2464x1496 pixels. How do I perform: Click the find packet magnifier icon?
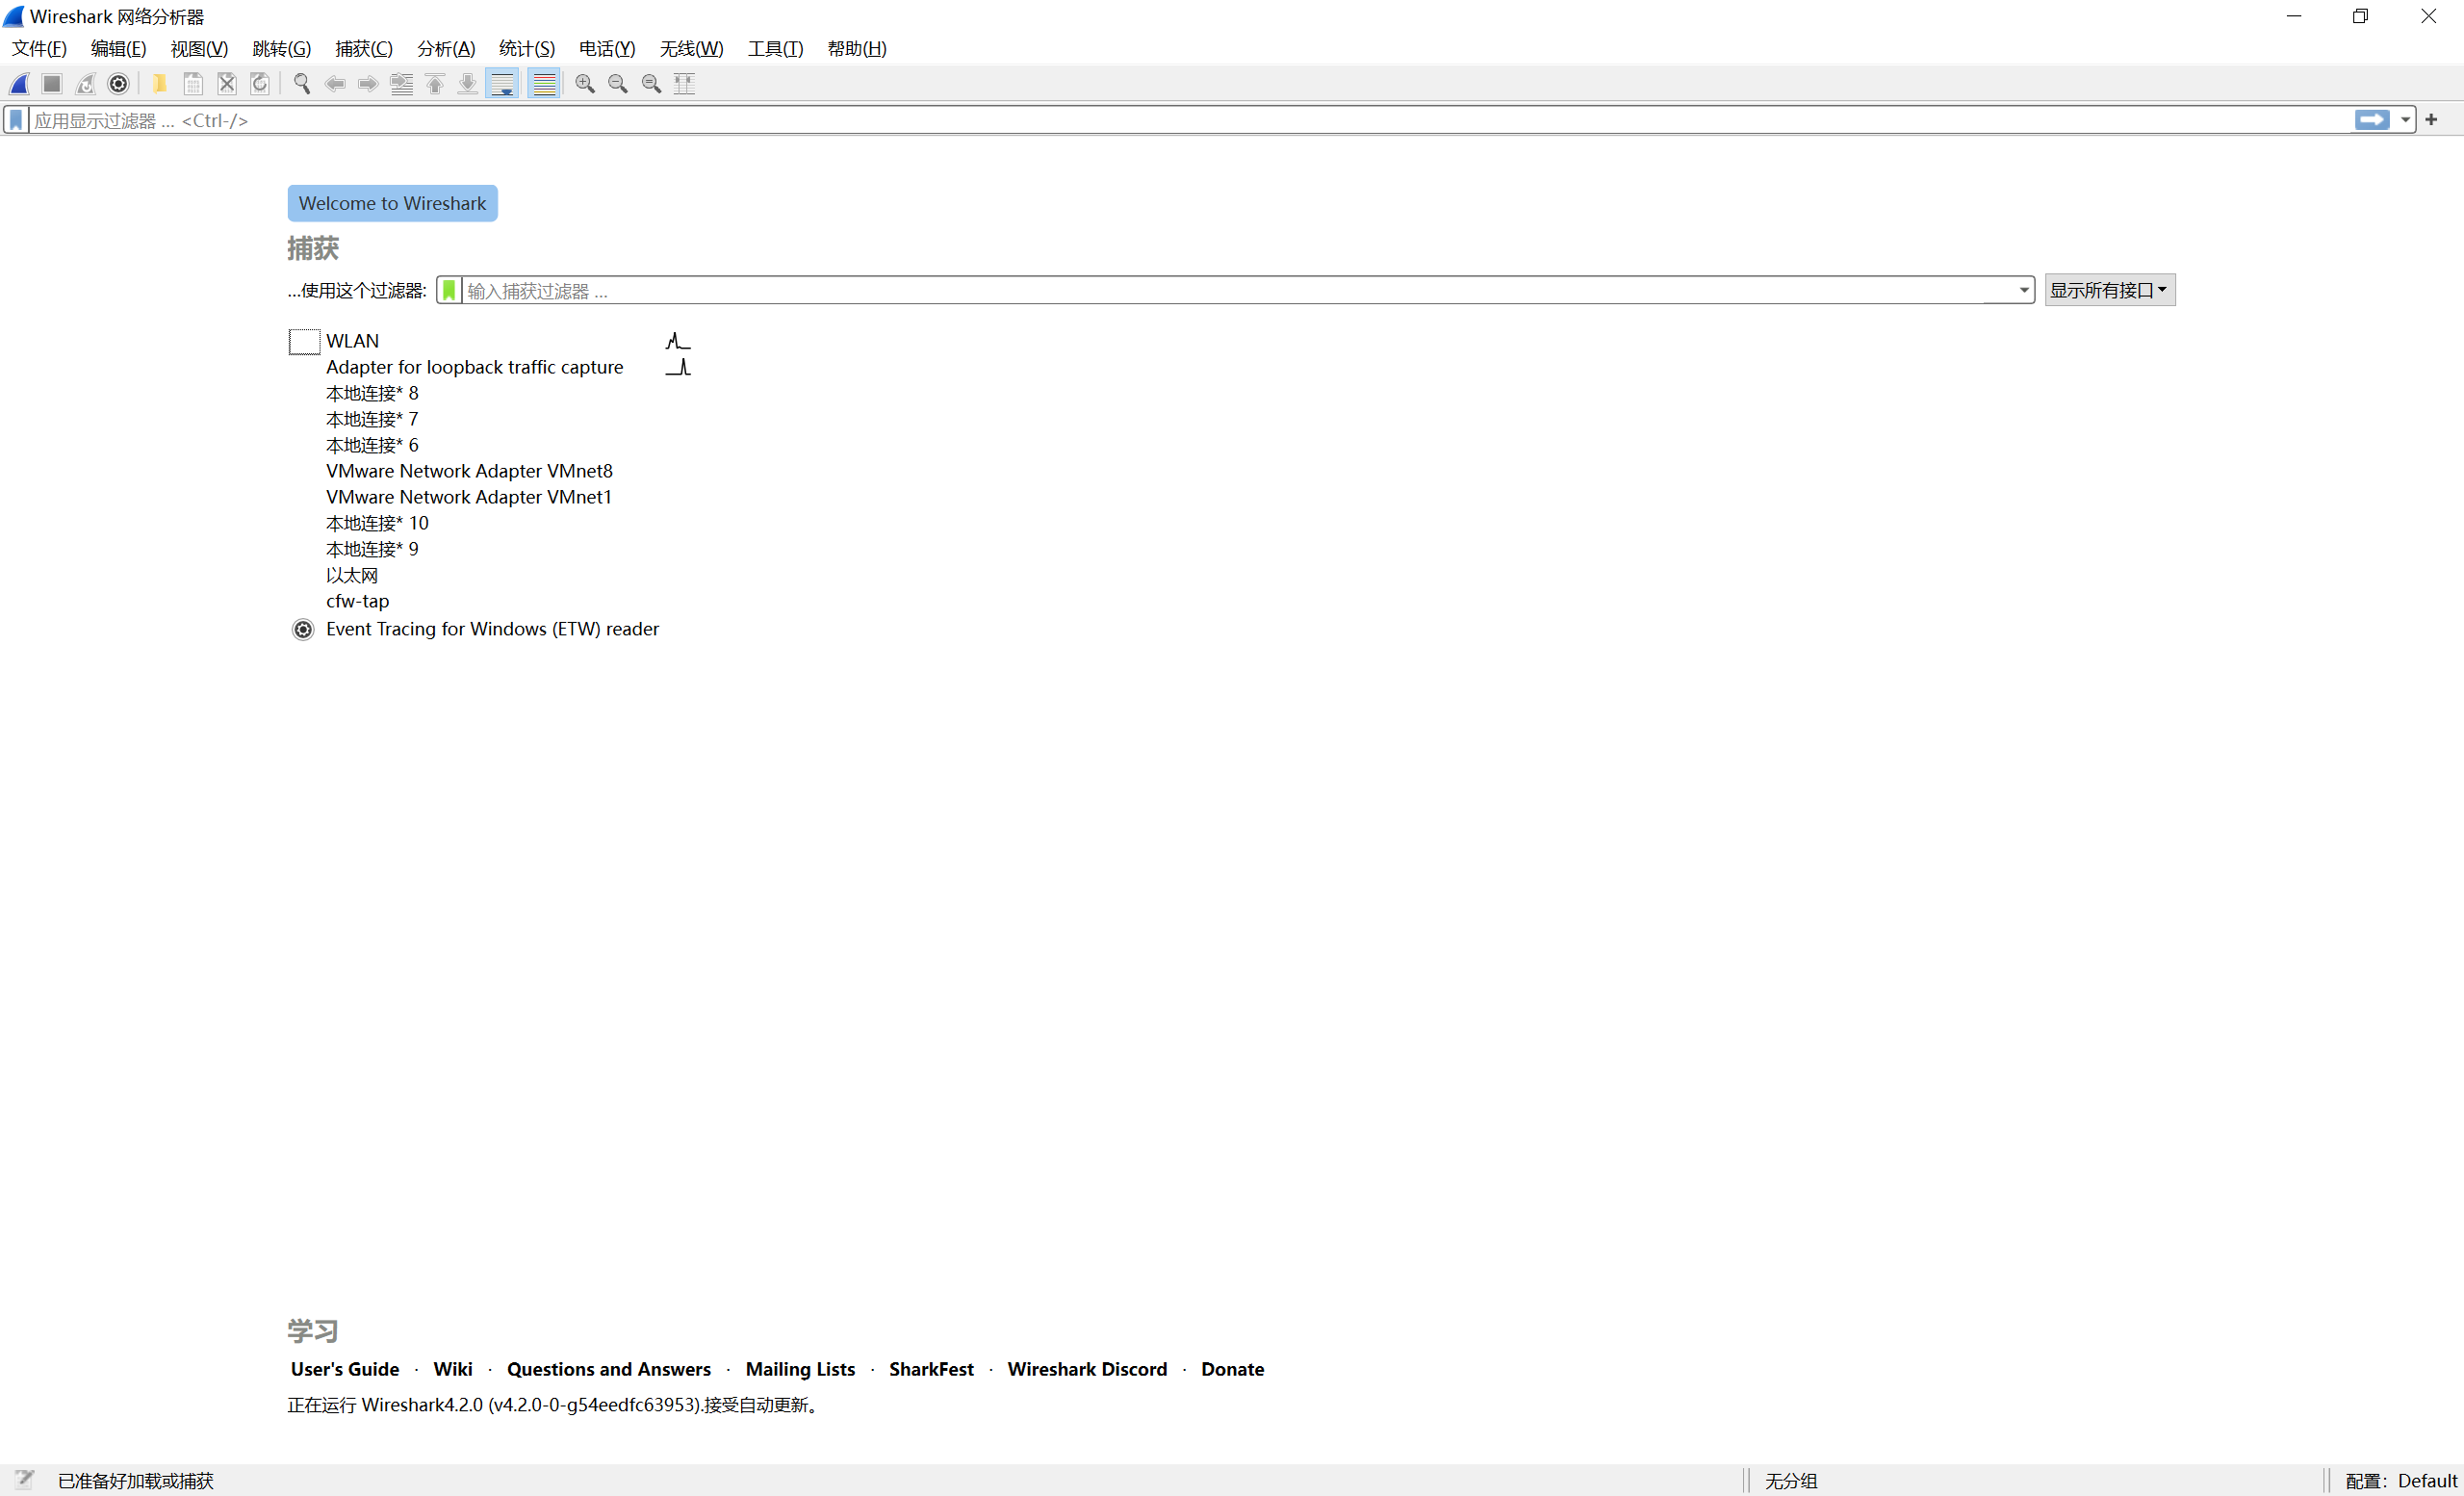point(302,84)
